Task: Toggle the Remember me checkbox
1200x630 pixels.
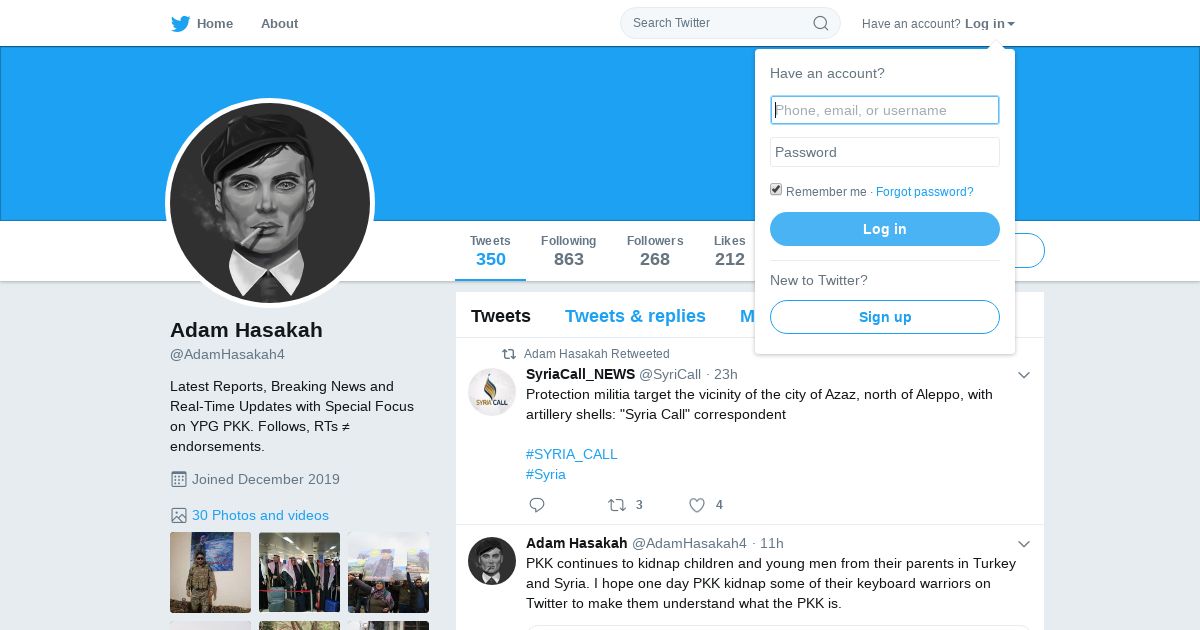Action: tap(776, 190)
